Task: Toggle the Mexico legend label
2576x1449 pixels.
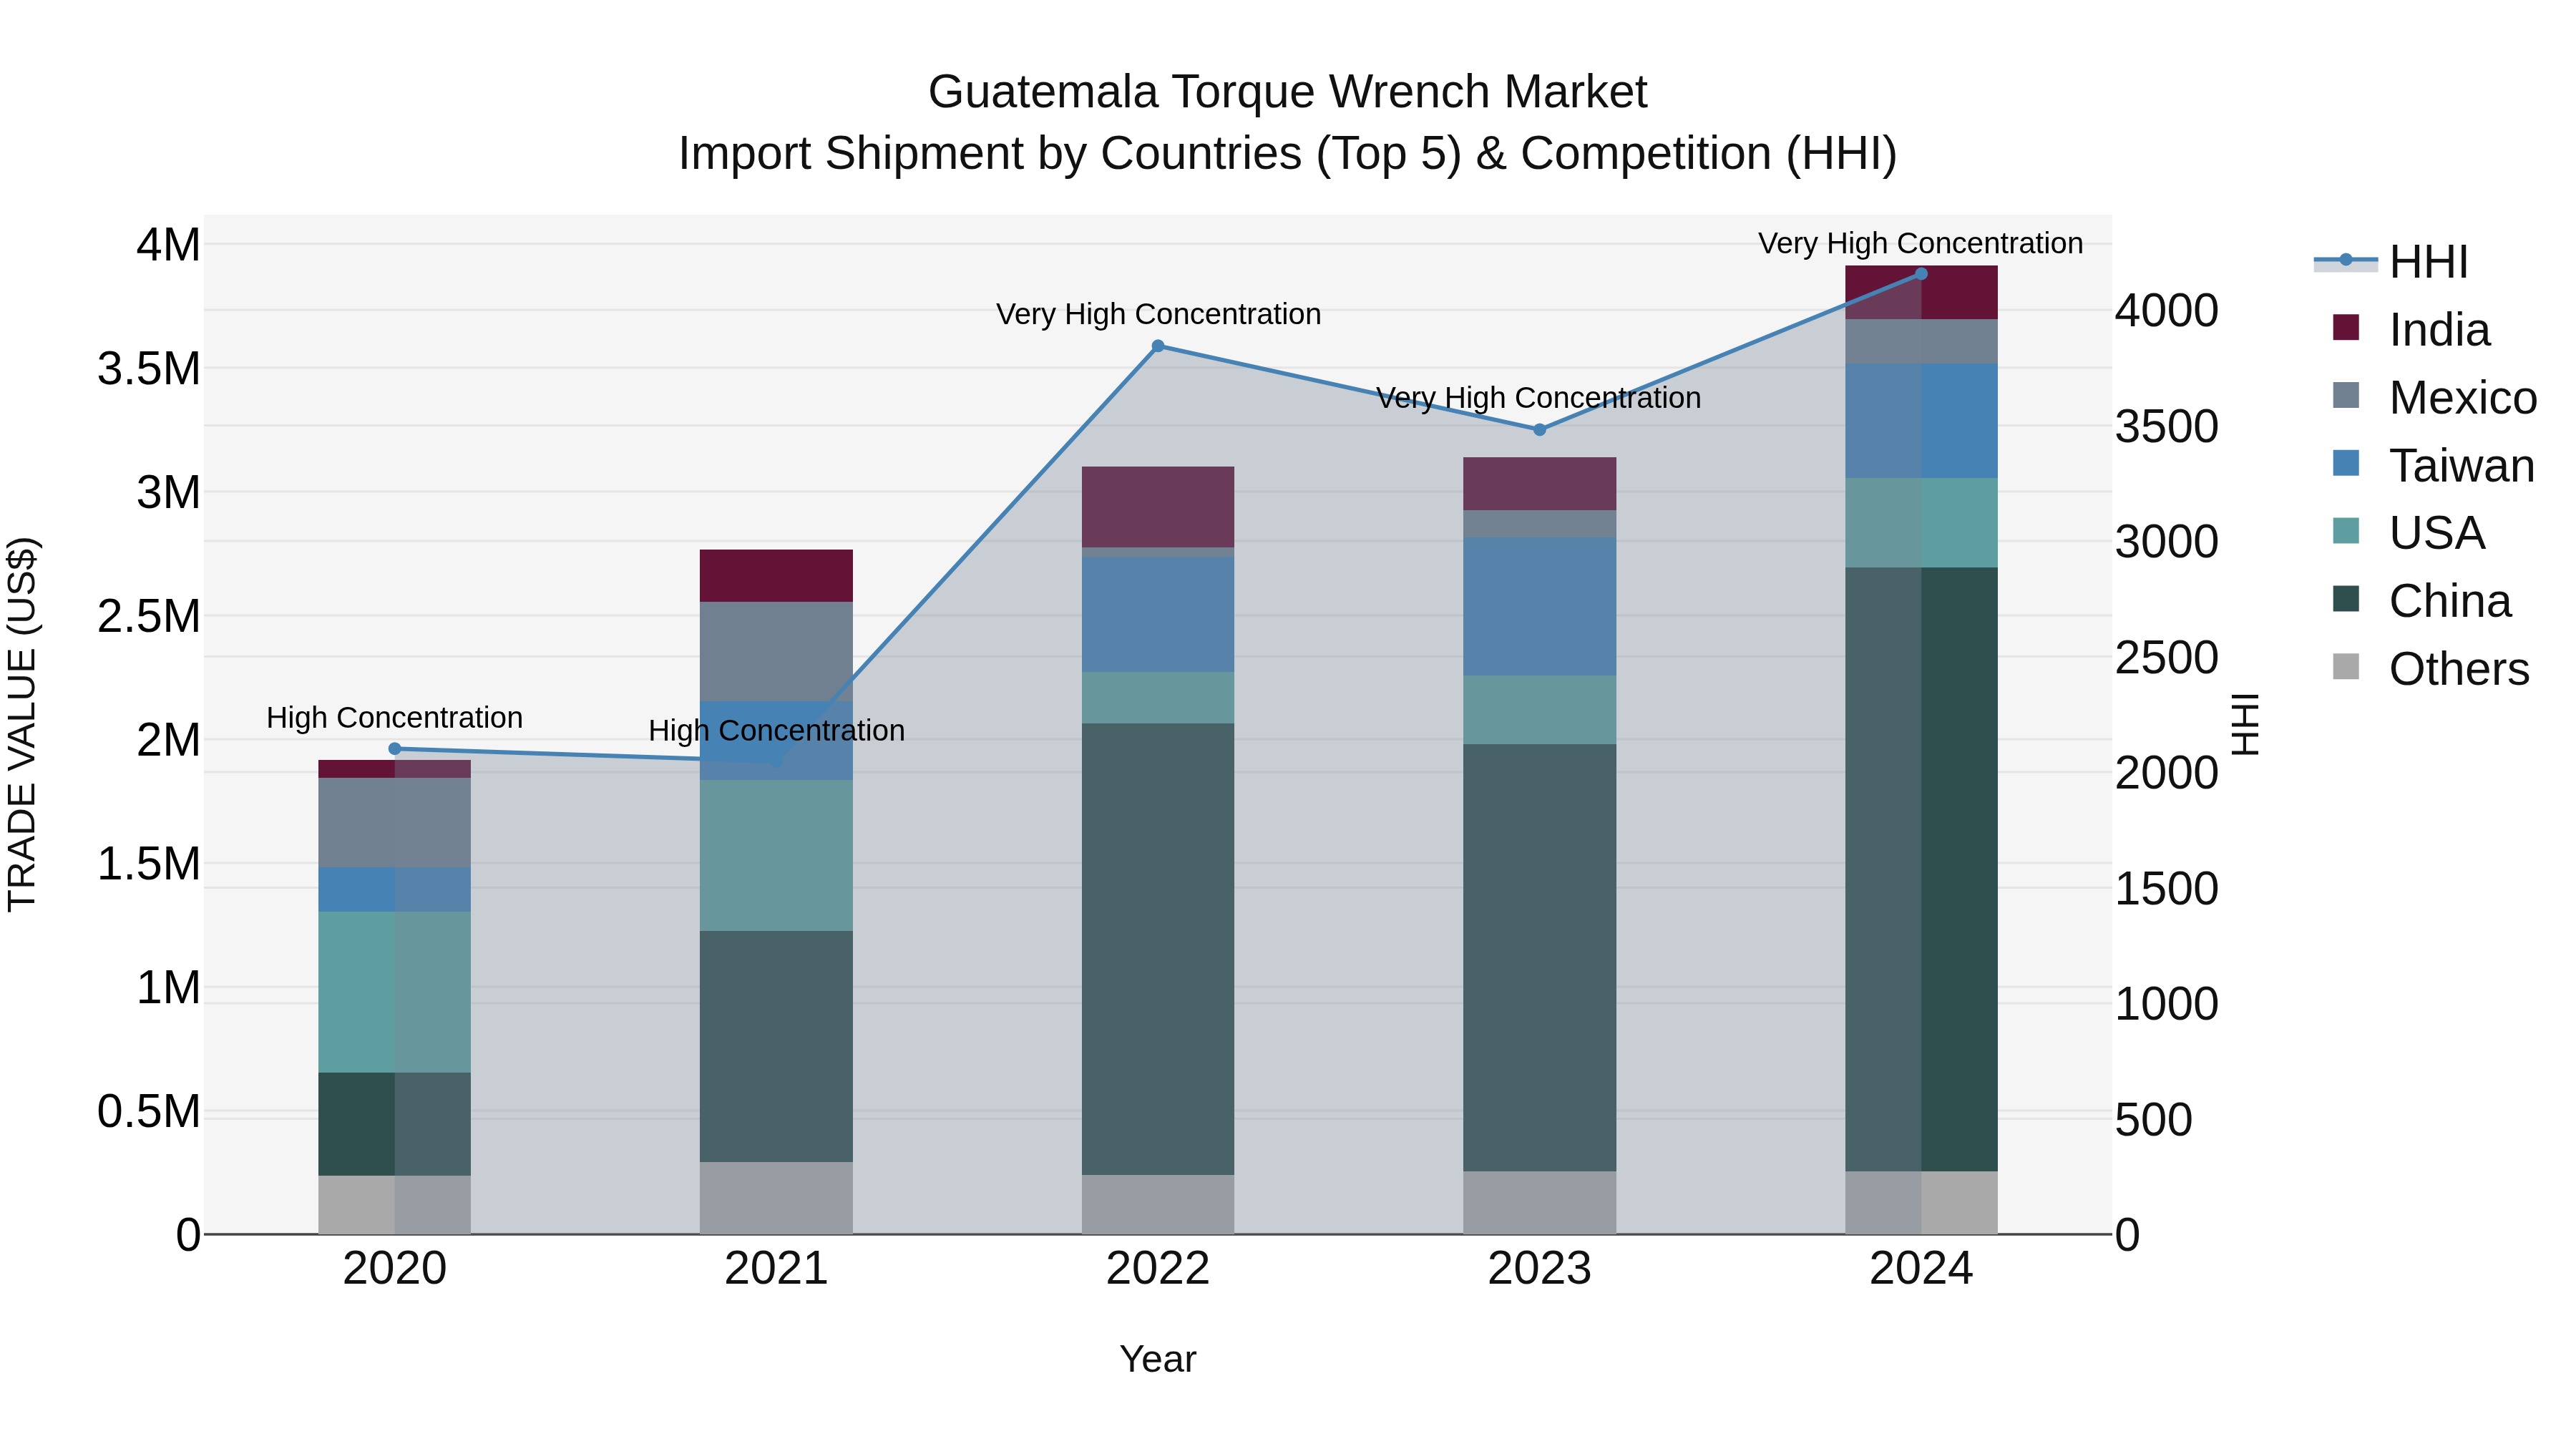Action: 2463,398
